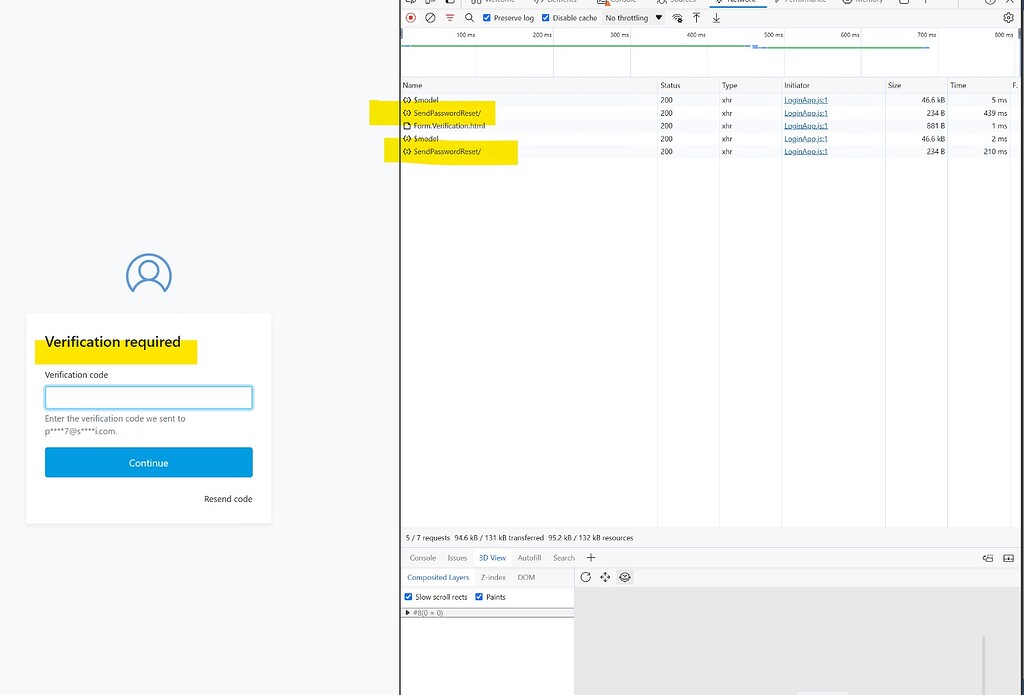This screenshot has height=695, width=1024.
Task: Focus the Verification code input field
Action: 148,398
